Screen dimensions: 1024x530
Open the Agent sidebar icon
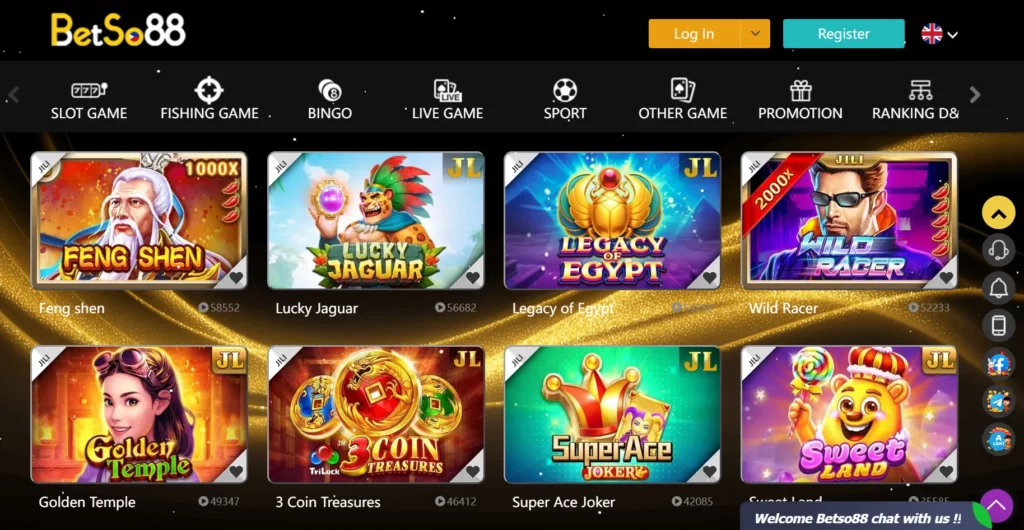[x=999, y=439]
